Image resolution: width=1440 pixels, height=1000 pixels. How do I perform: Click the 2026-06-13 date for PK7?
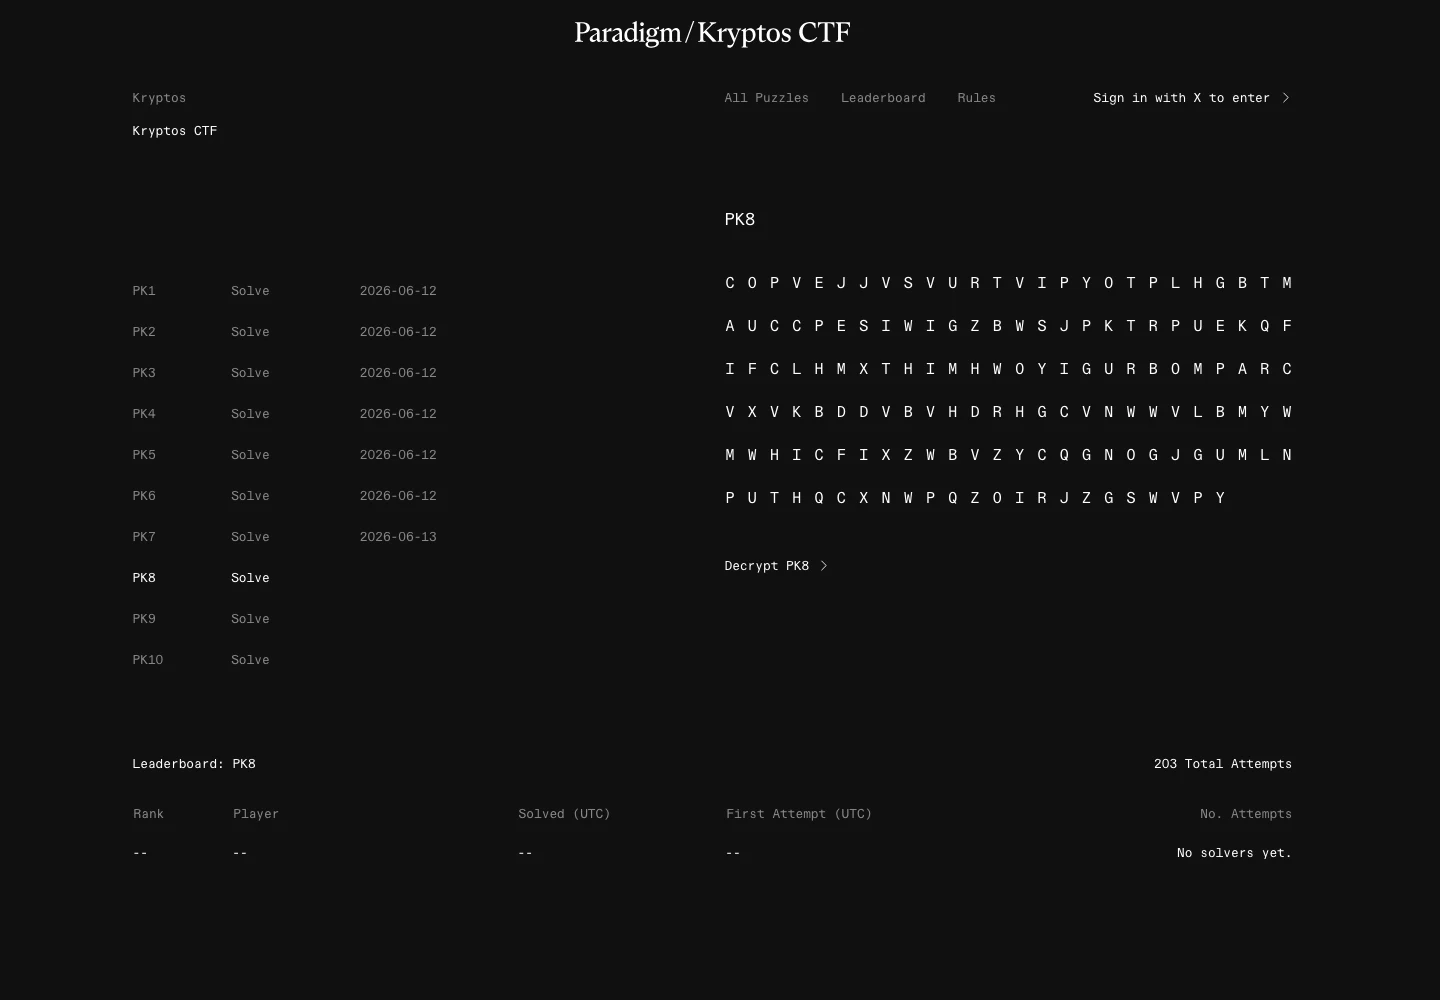[398, 537]
